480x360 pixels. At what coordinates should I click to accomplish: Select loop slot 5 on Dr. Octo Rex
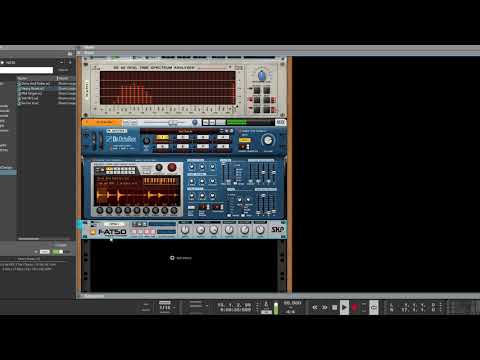pyautogui.click(x=162, y=146)
